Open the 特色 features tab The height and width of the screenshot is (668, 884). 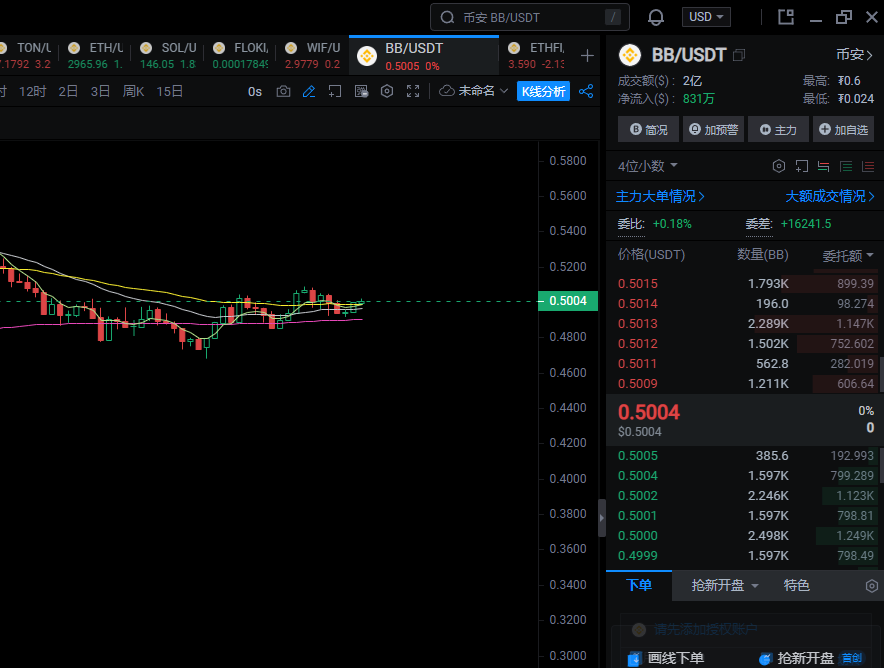(x=796, y=586)
